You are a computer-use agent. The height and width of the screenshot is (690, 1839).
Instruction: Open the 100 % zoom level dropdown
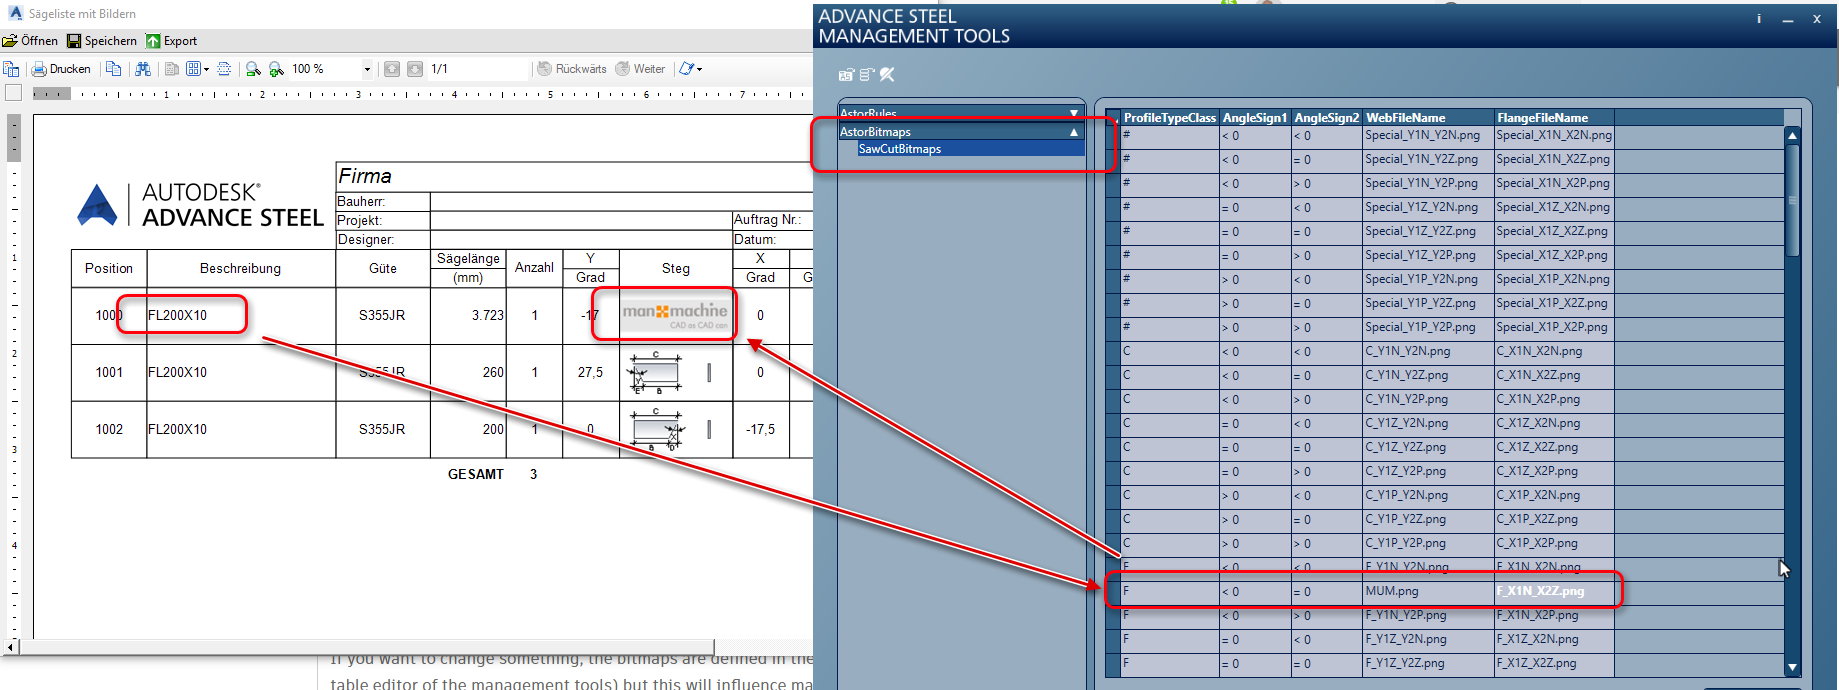point(367,69)
